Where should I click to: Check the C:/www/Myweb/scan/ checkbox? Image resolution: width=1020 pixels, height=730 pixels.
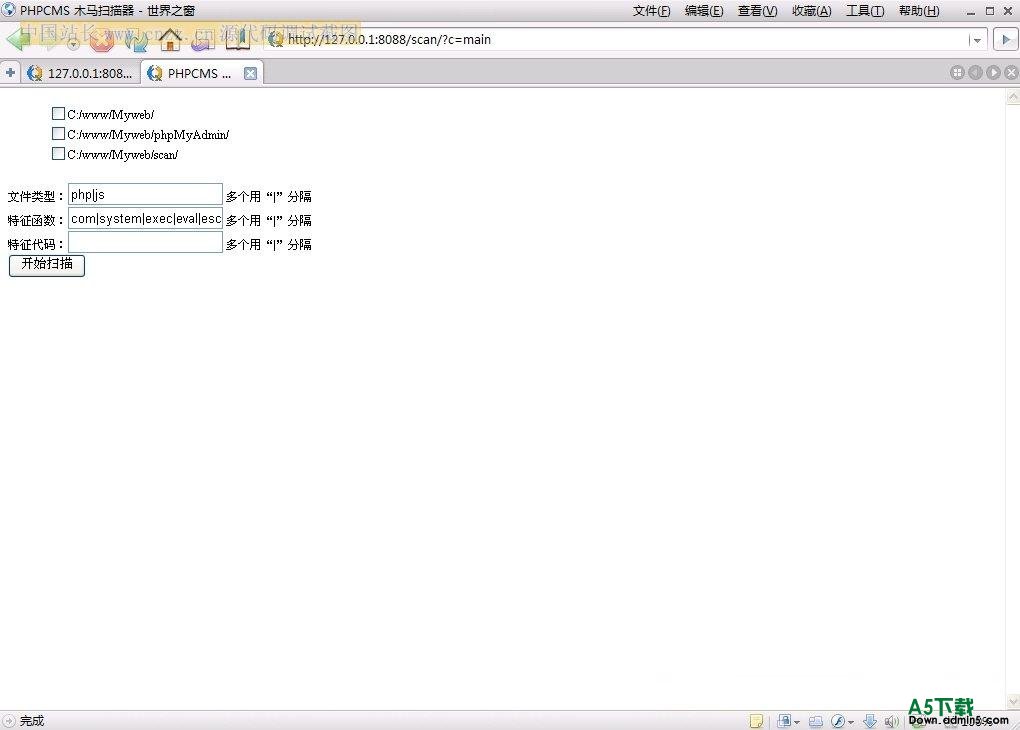coord(58,154)
